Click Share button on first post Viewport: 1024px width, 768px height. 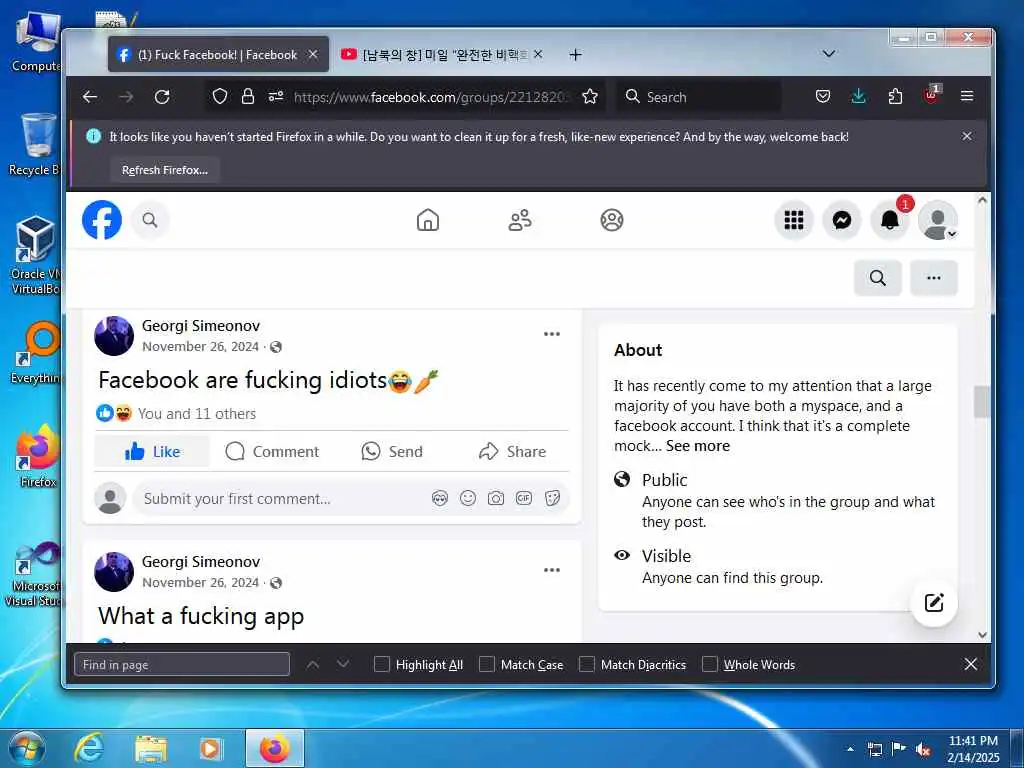(x=512, y=451)
